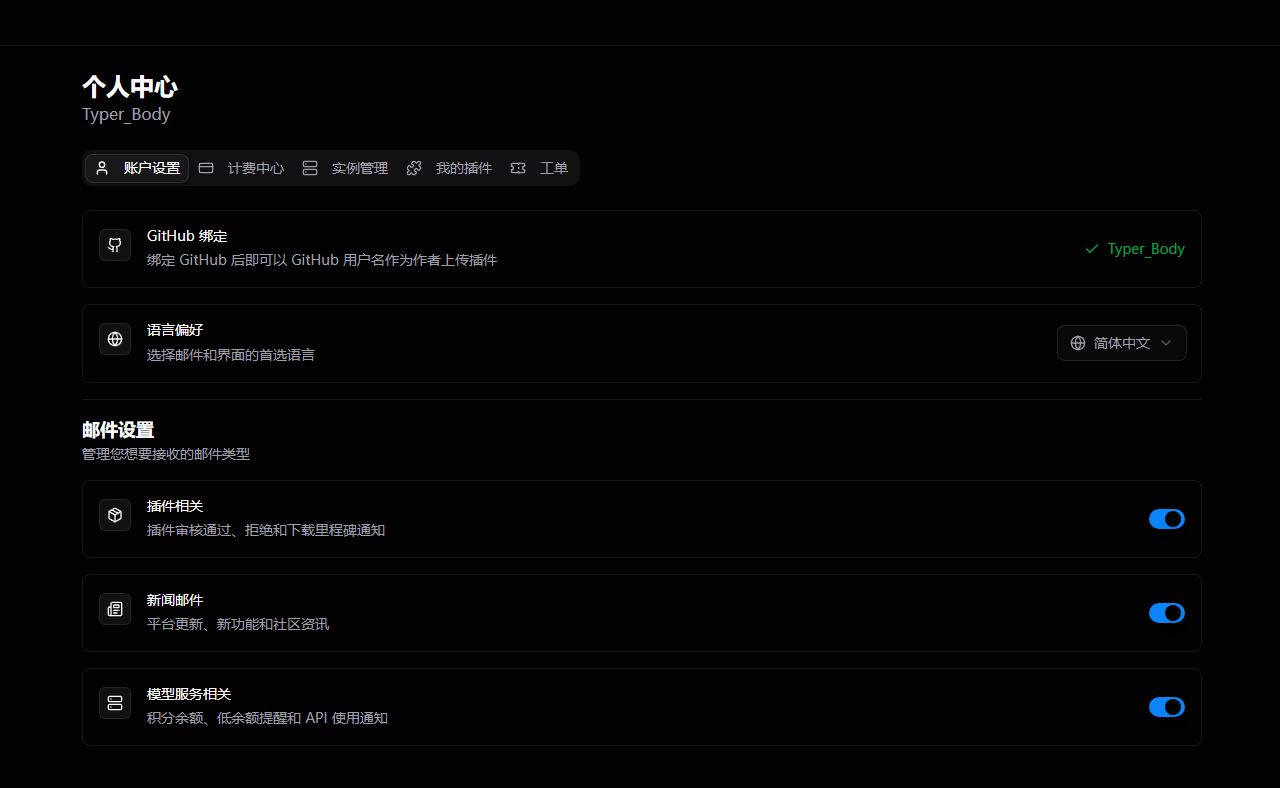The height and width of the screenshot is (788, 1280).
Task: Switch to the 计费中心 tab
Action: [x=241, y=168]
